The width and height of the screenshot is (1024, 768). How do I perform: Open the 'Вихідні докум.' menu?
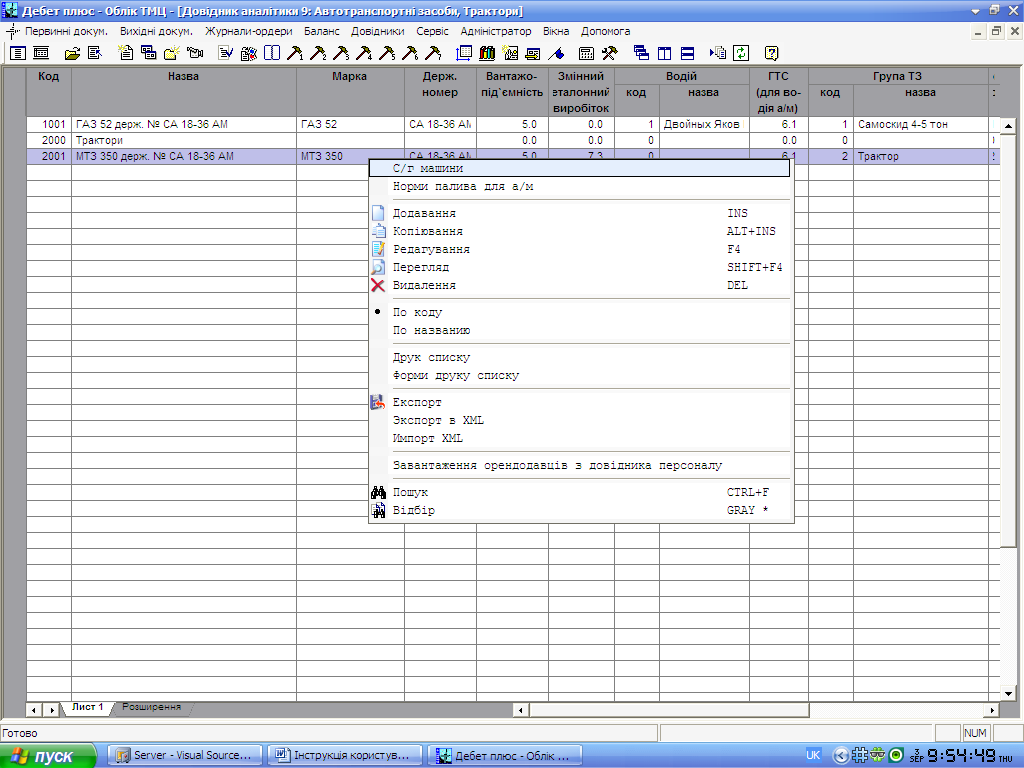click(156, 31)
